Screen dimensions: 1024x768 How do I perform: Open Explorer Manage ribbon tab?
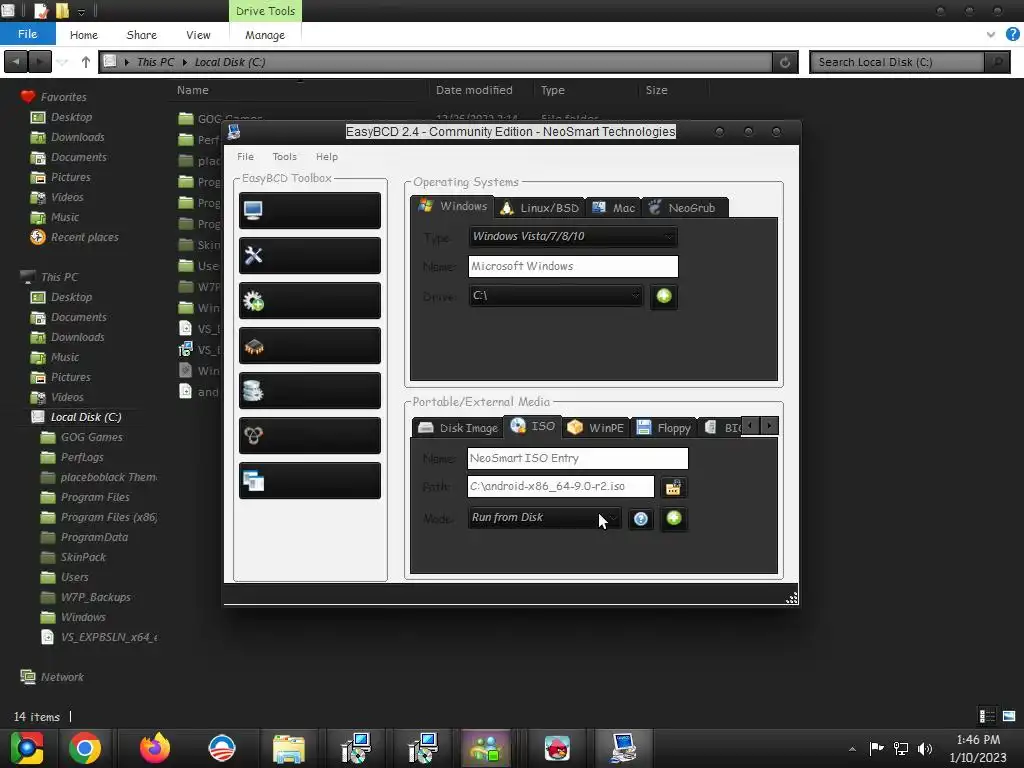pos(264,35)
